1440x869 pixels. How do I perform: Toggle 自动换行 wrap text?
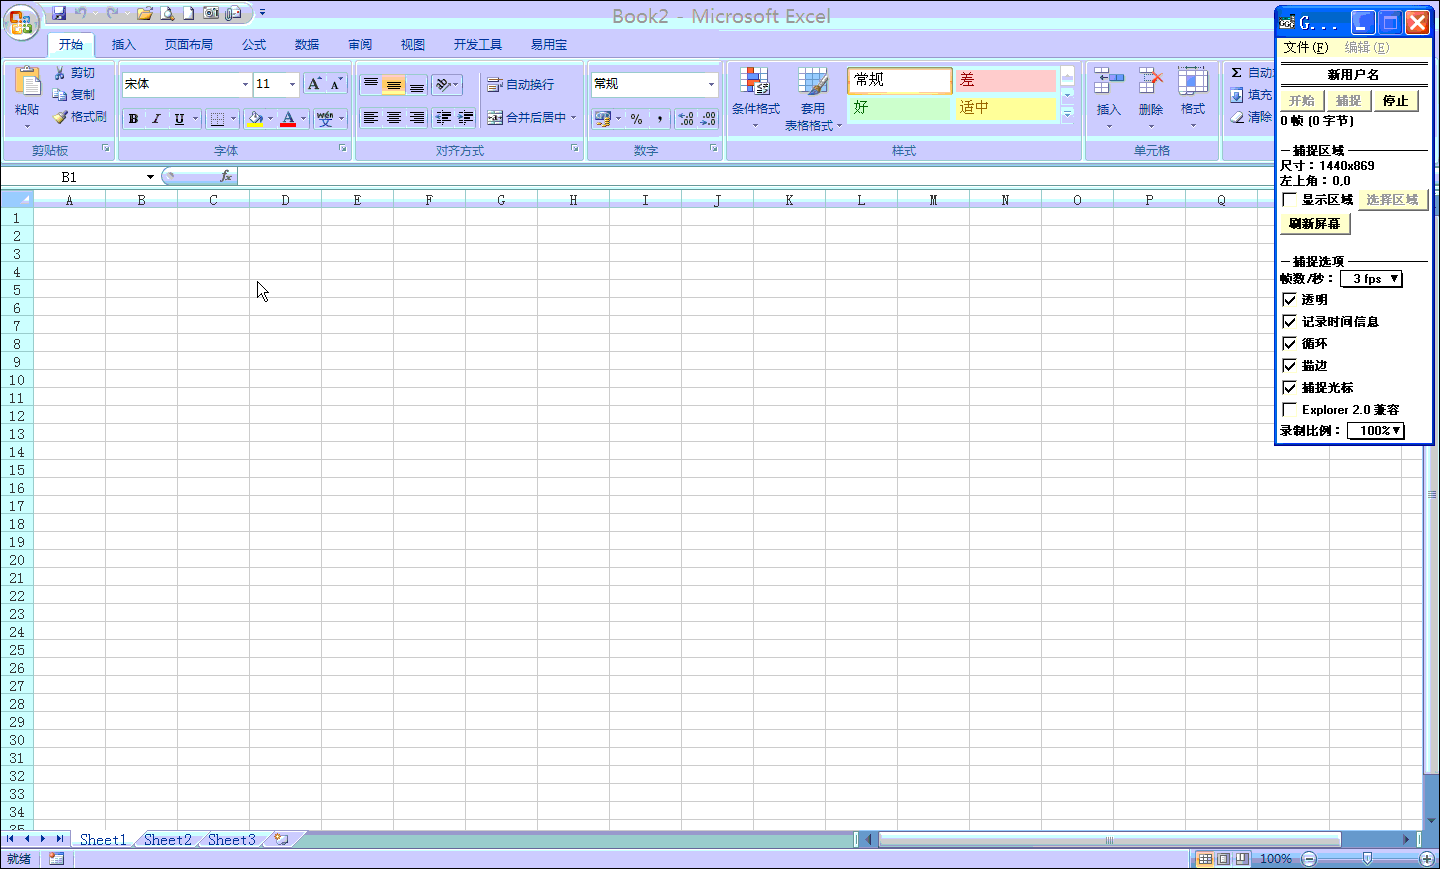[x=520, y=85]
